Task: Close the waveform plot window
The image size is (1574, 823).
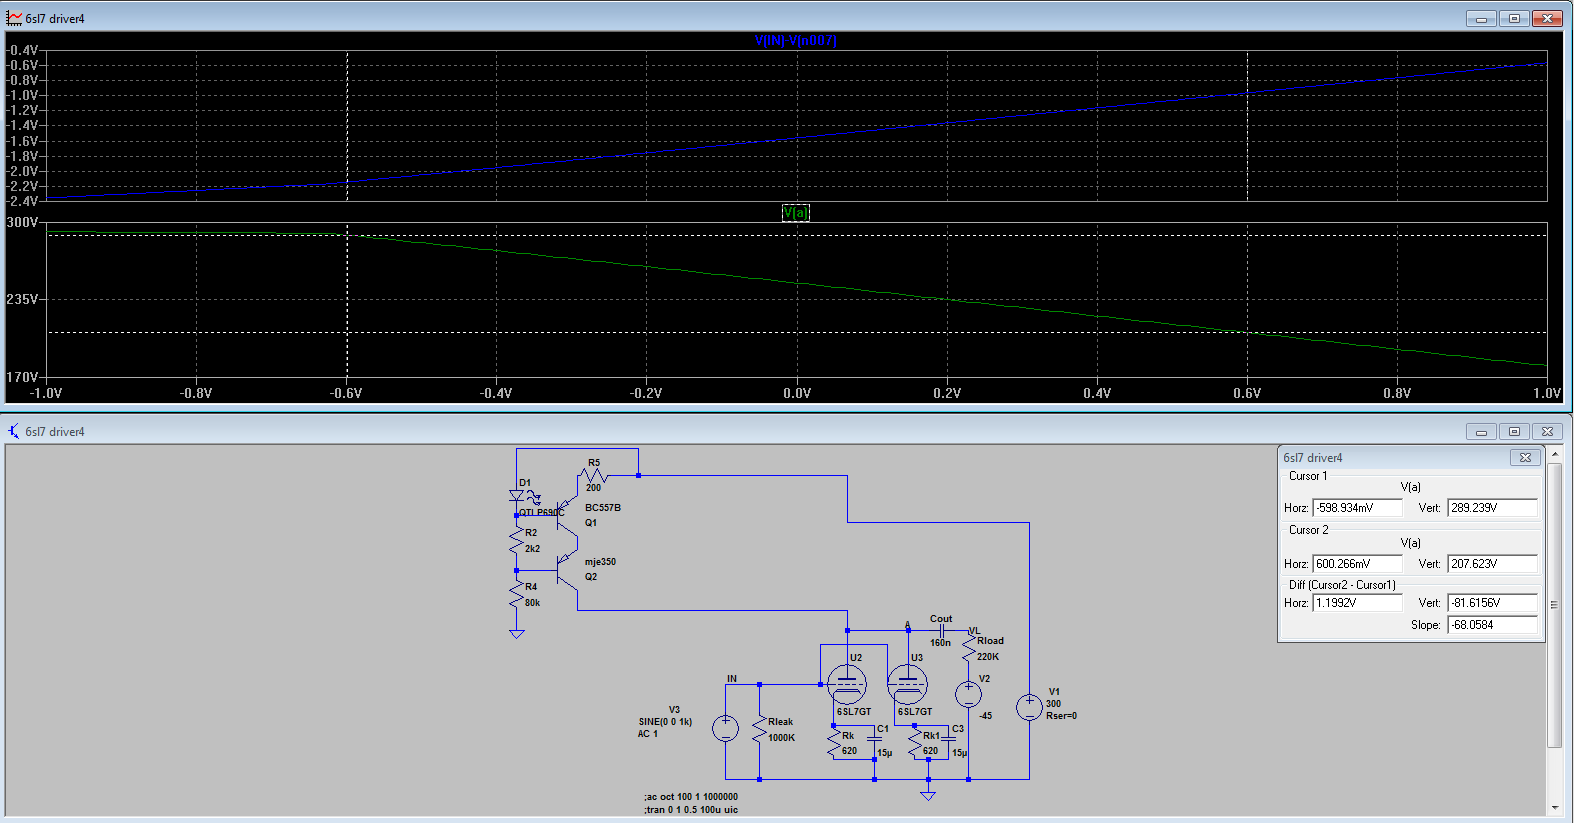Action: click(x=1547, y=18)
